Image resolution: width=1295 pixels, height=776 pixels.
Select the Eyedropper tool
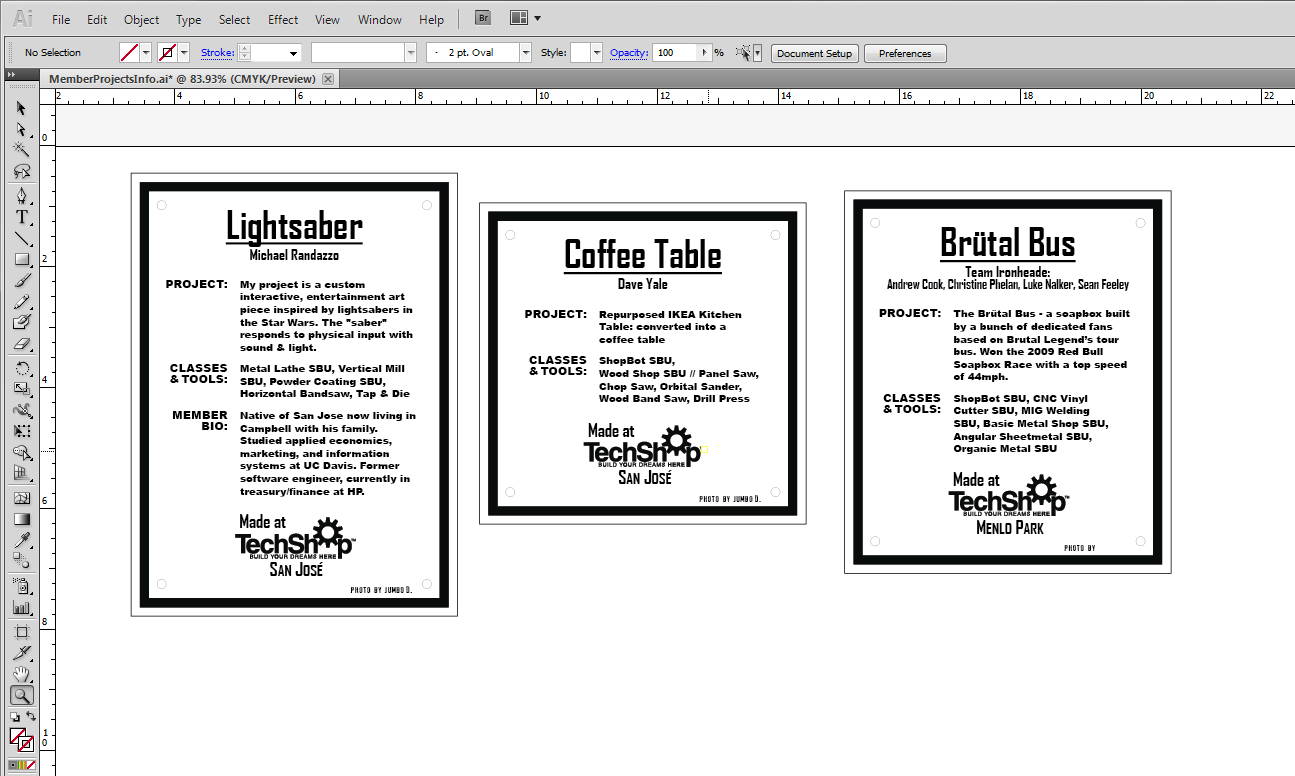(x=21, y=540)
